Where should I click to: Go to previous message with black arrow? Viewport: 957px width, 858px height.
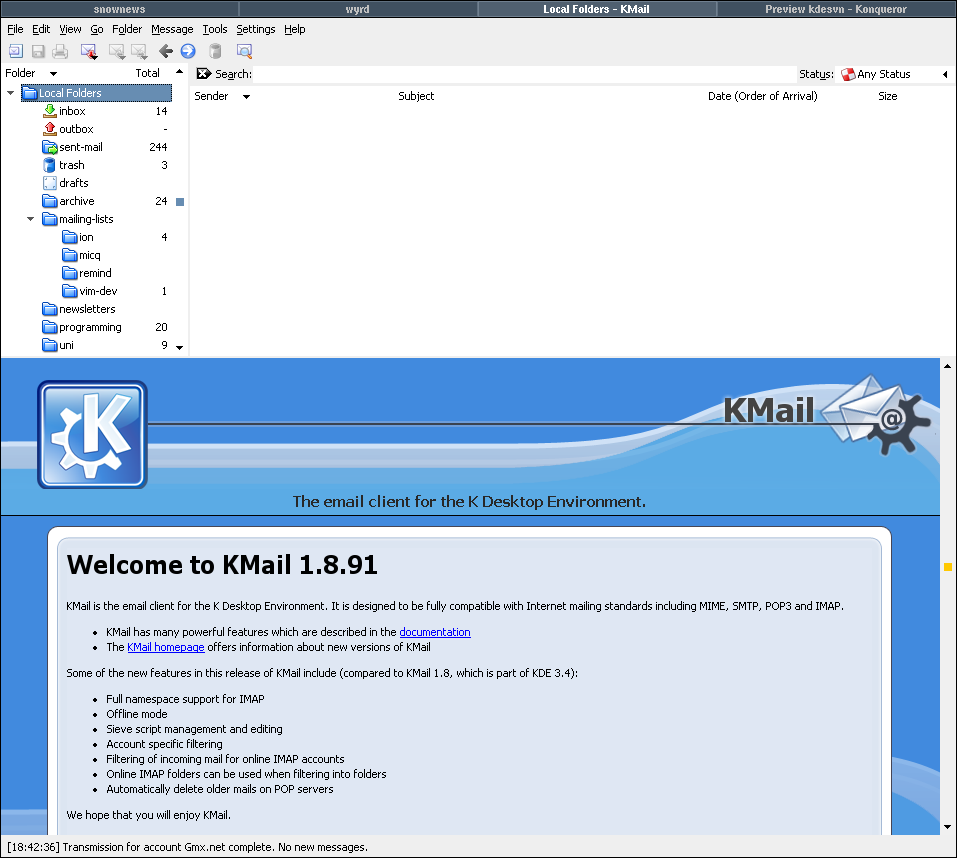pyautogui.click(x=165, y=51)
